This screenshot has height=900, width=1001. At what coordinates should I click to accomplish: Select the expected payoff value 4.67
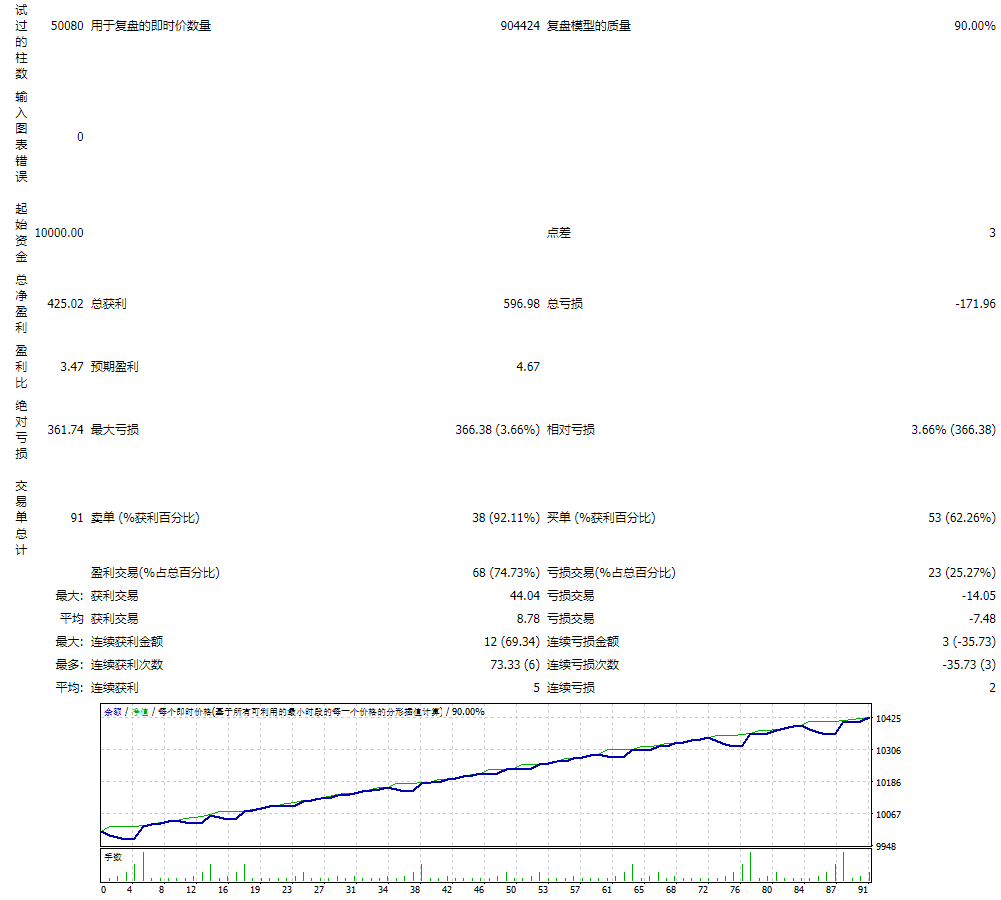point(527,366)
